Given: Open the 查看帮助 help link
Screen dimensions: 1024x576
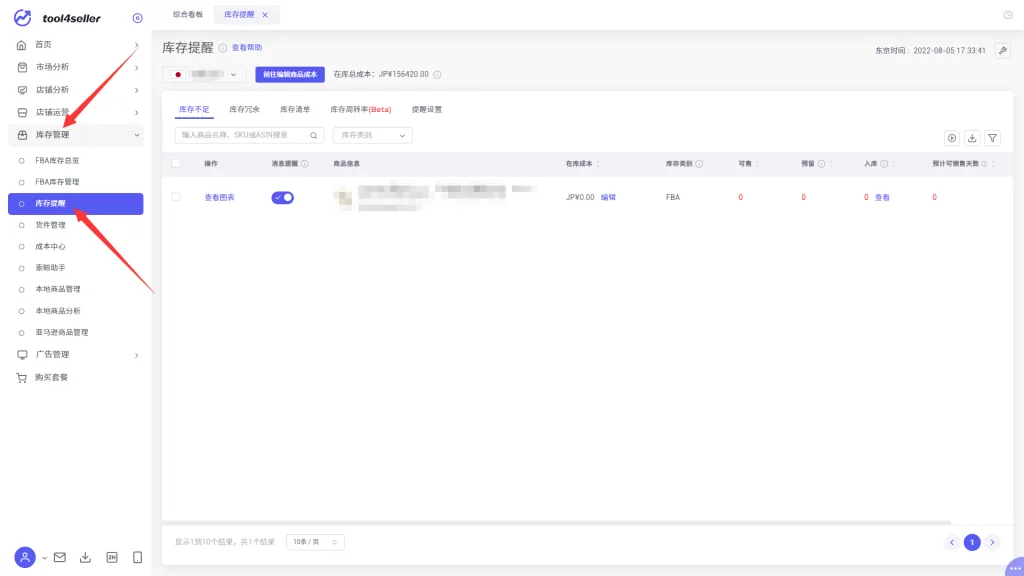Looking at the screenshot, I should point(247,48).
